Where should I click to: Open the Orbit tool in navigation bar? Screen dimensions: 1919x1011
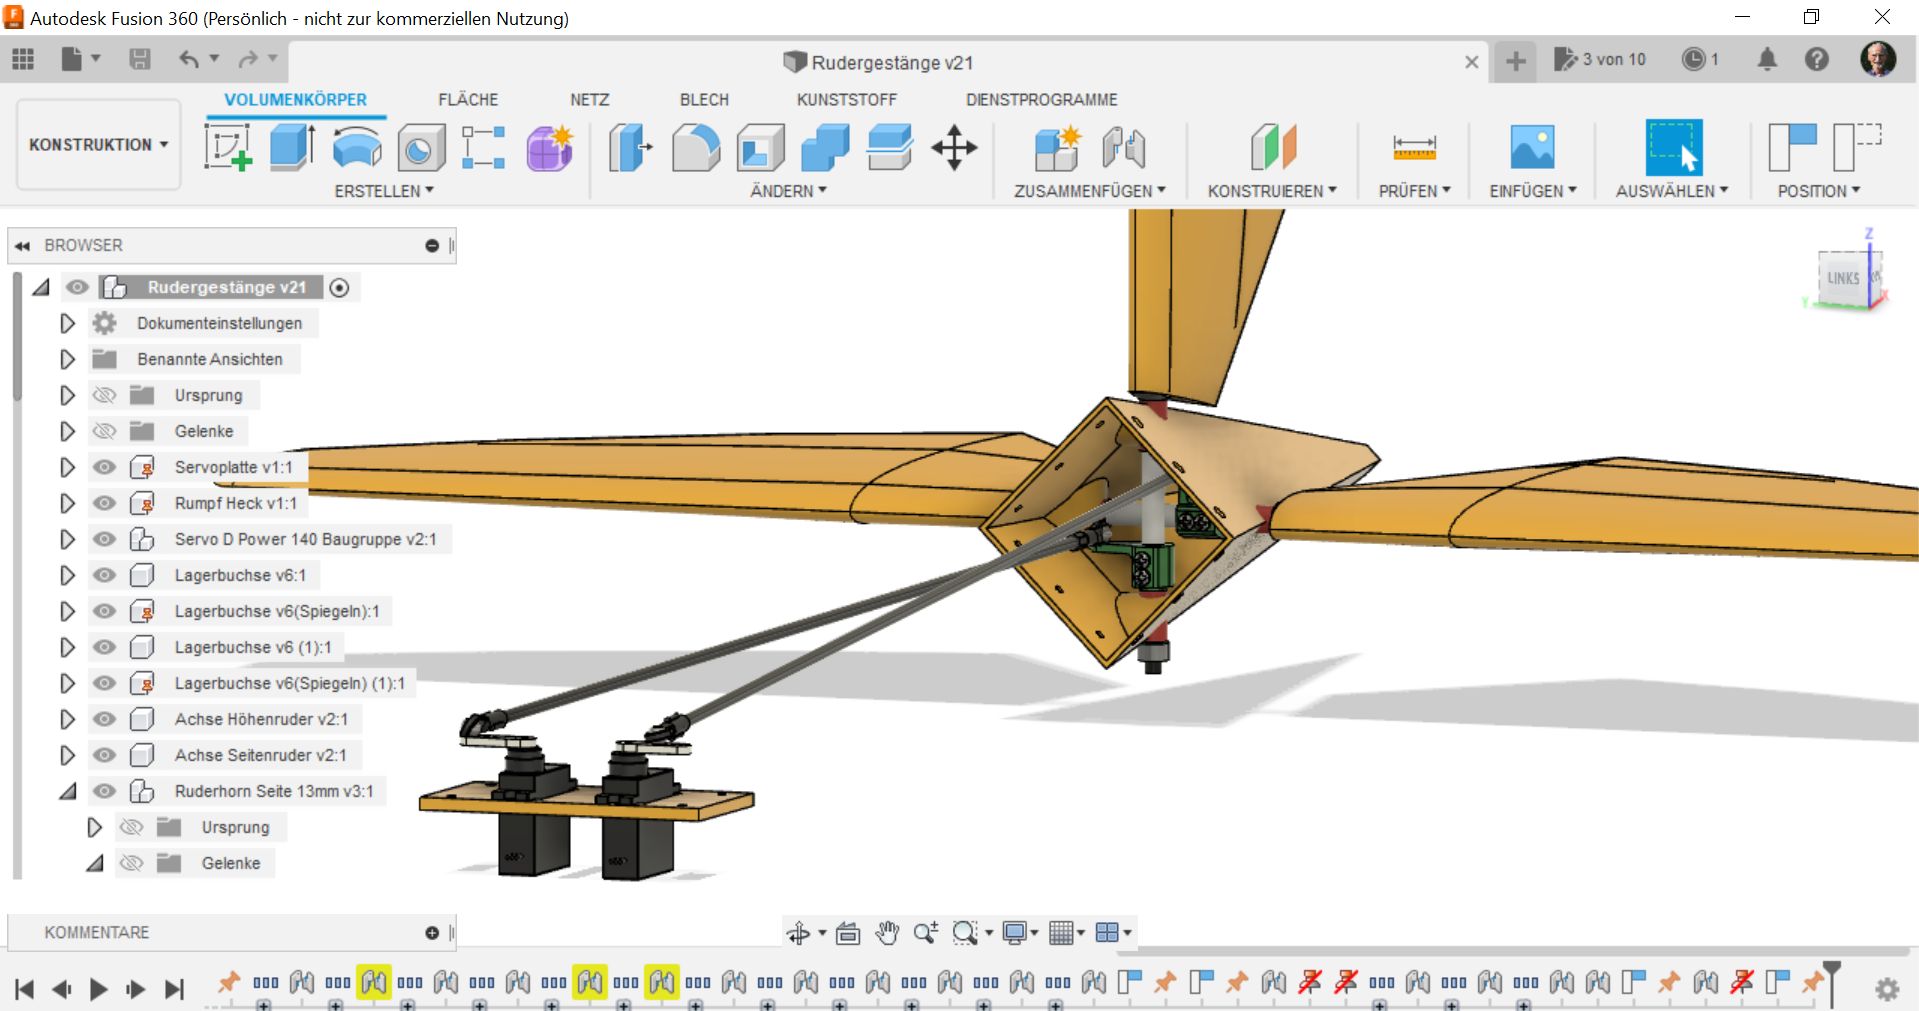tap(798, 933)
